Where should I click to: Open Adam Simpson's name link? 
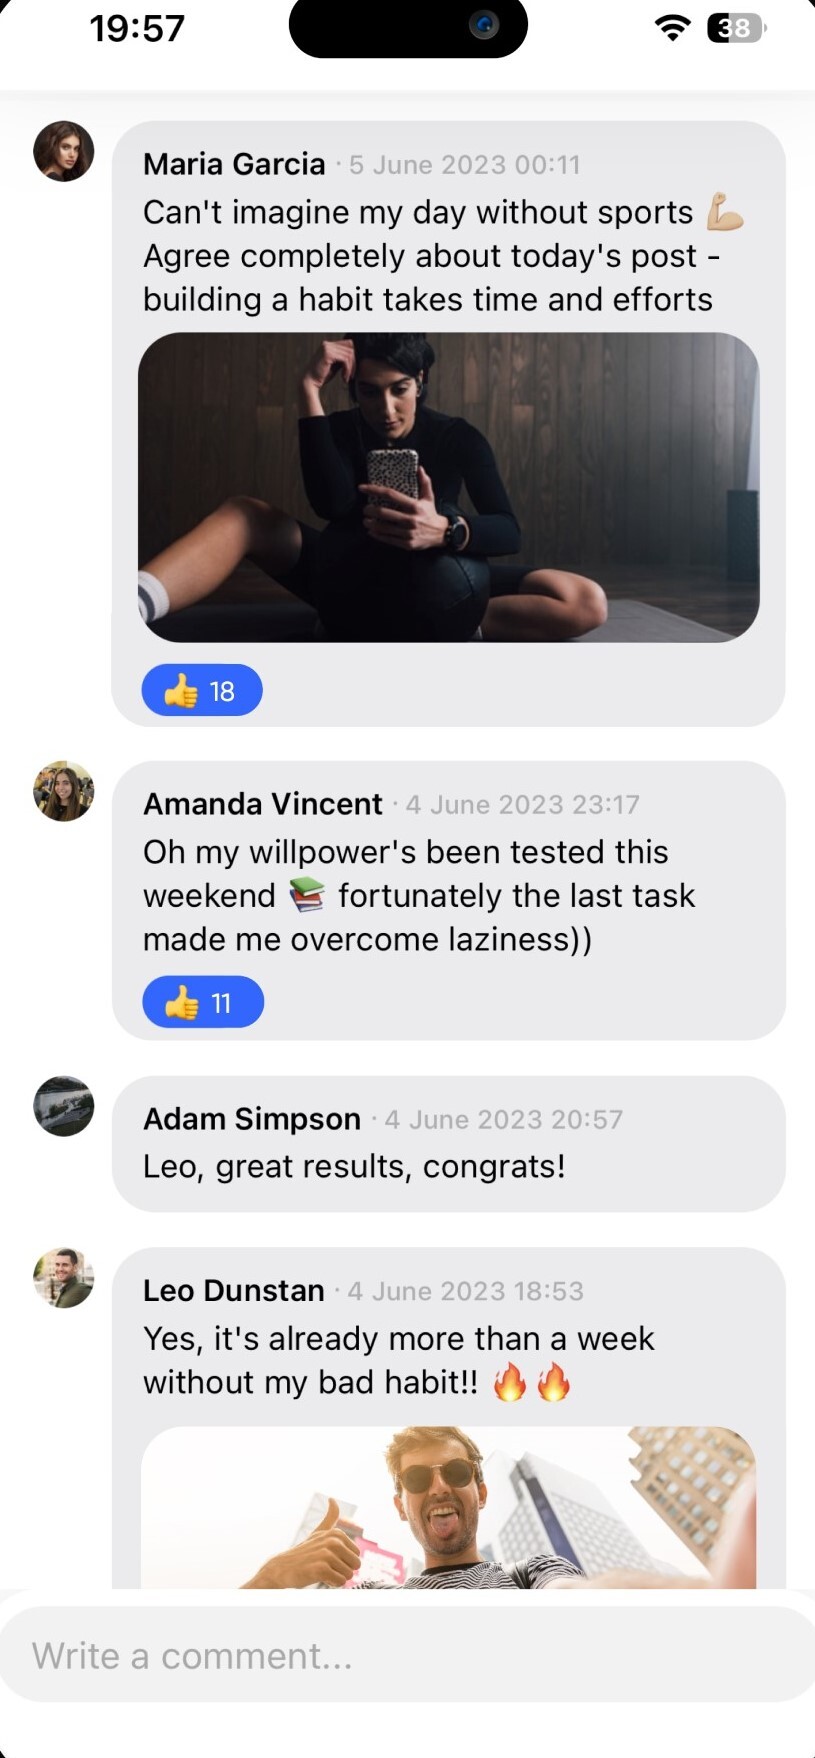pos(252,1119)
